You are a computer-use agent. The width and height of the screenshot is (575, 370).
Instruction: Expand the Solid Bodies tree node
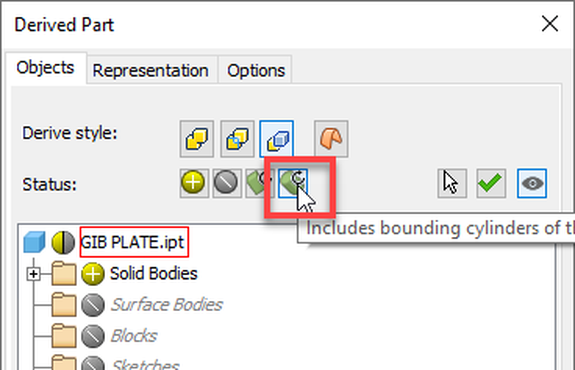(x=34, y=274)
